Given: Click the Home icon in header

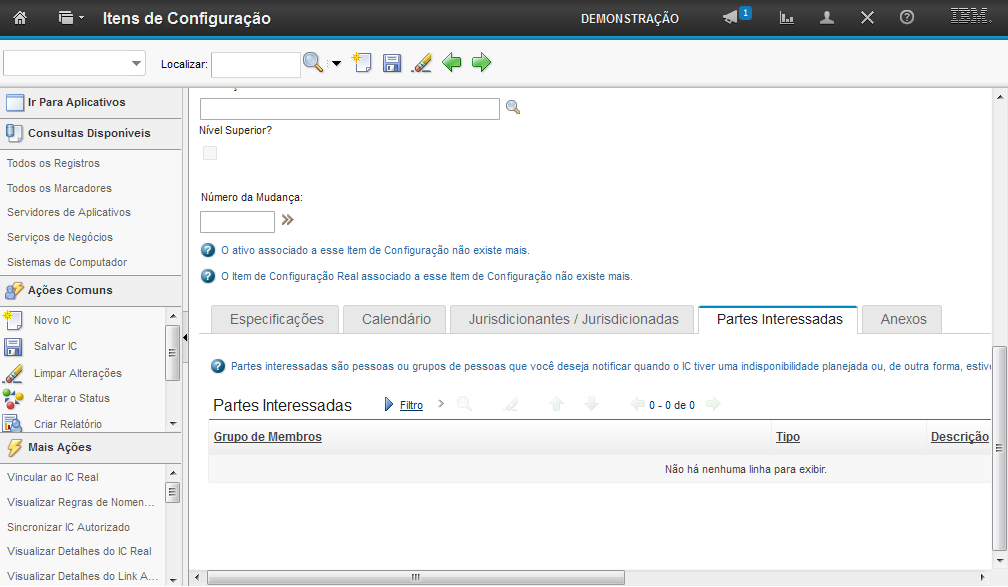Looking at the screenshot, I should click(x=20, y=18).
